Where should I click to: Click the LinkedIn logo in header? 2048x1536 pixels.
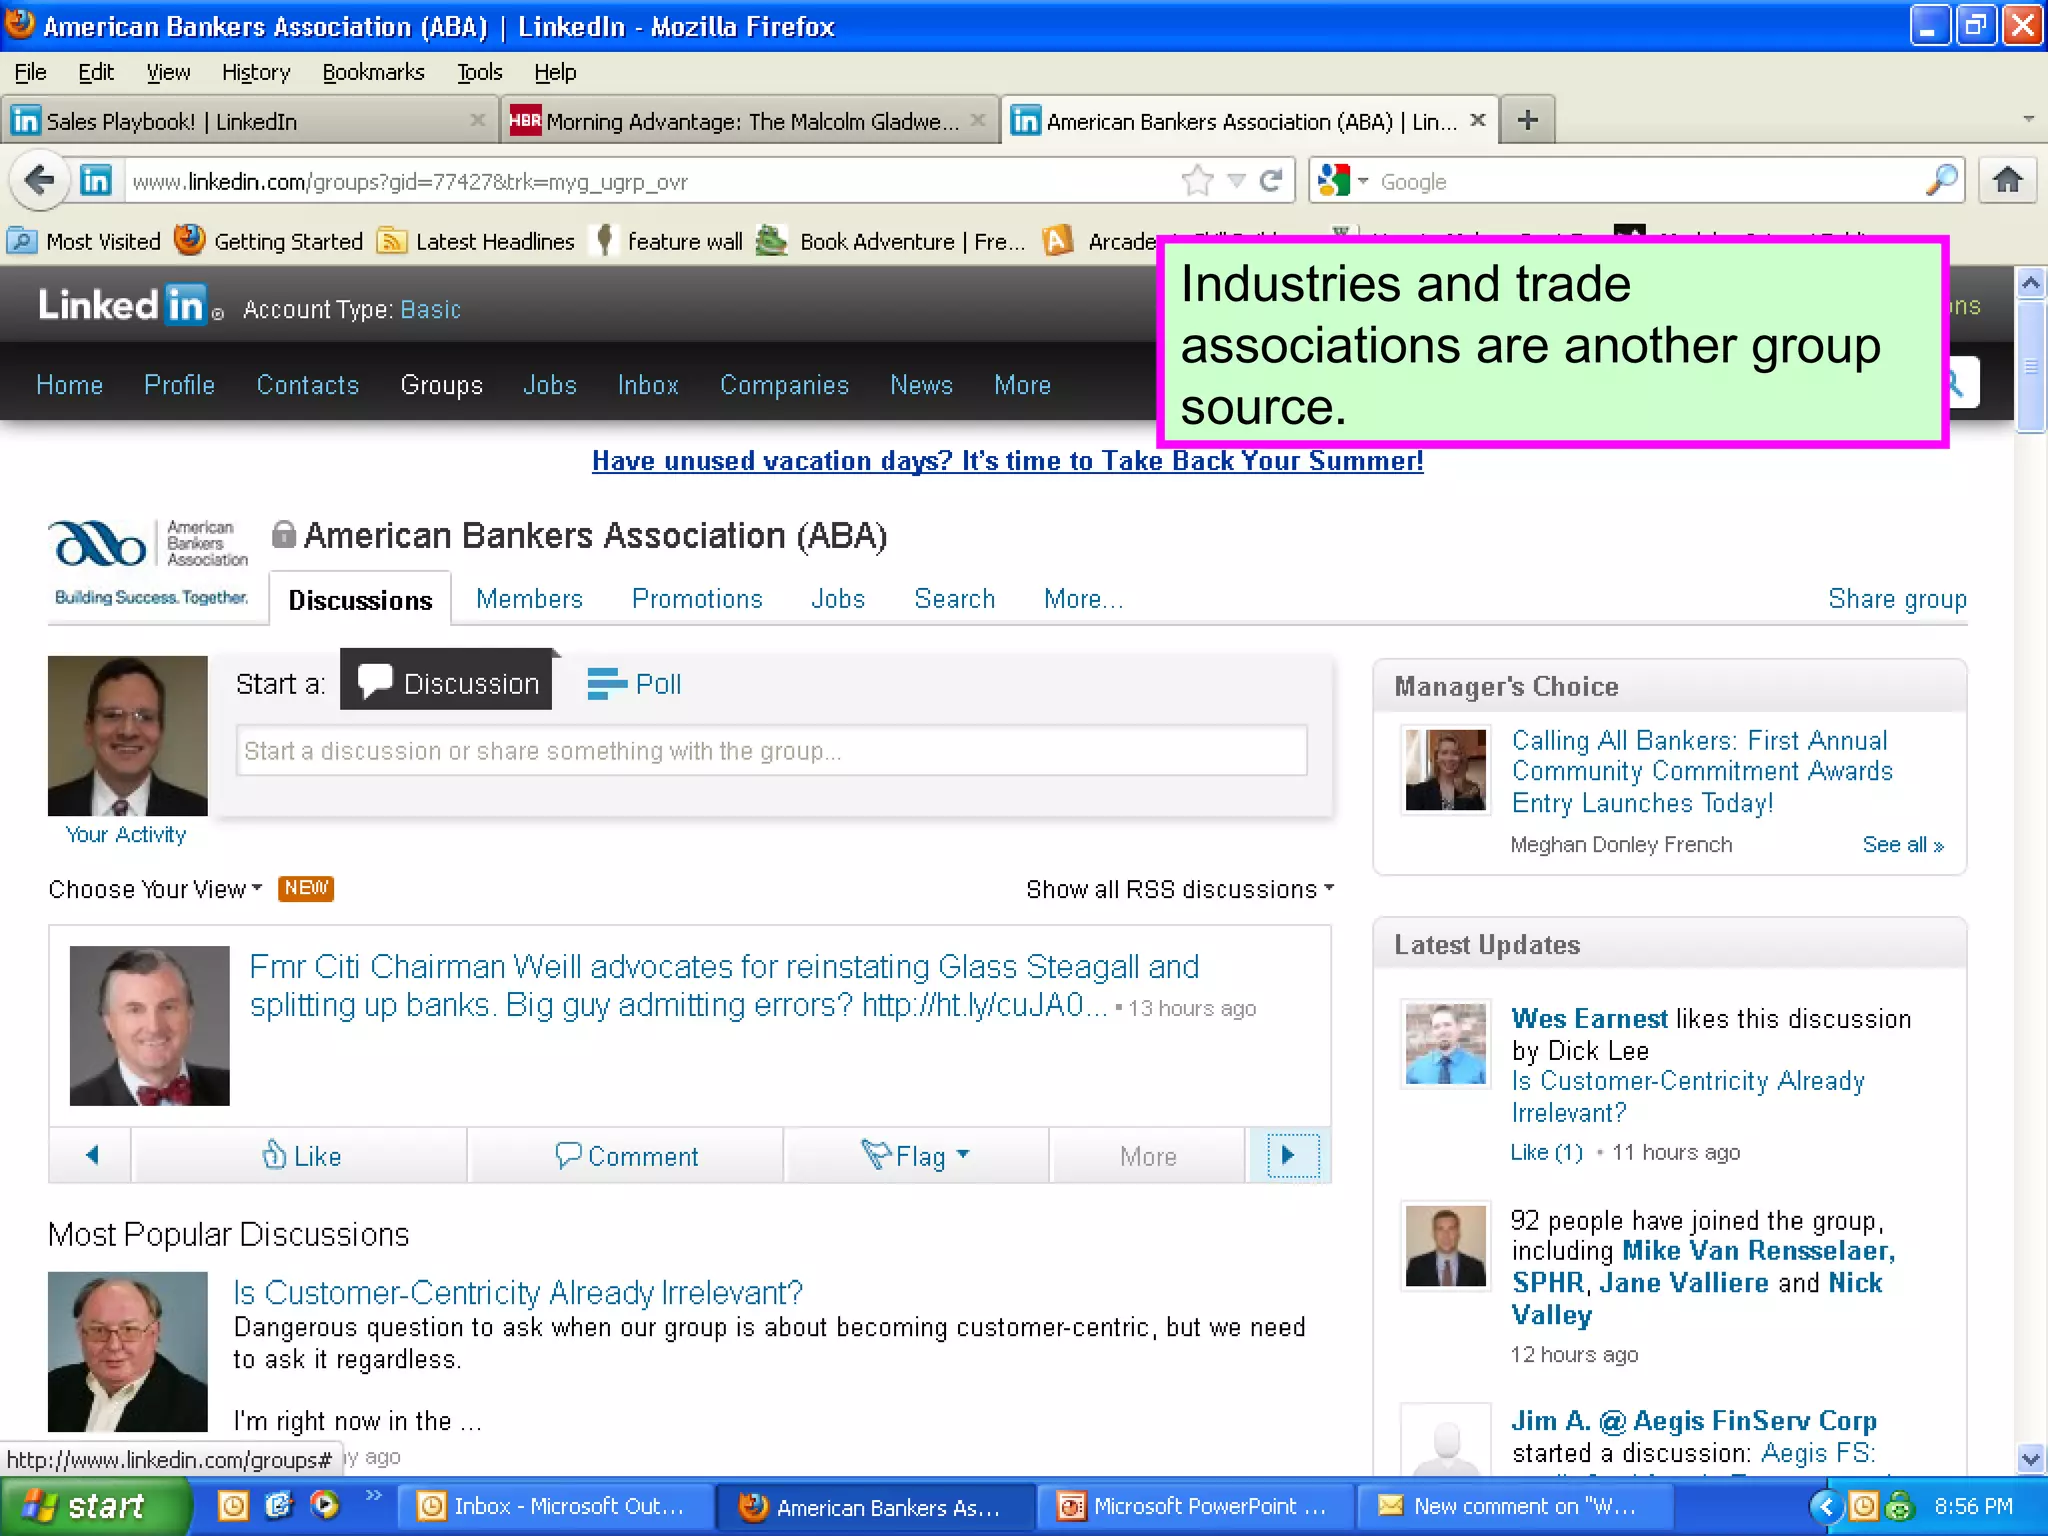click(x=123, y=305)
